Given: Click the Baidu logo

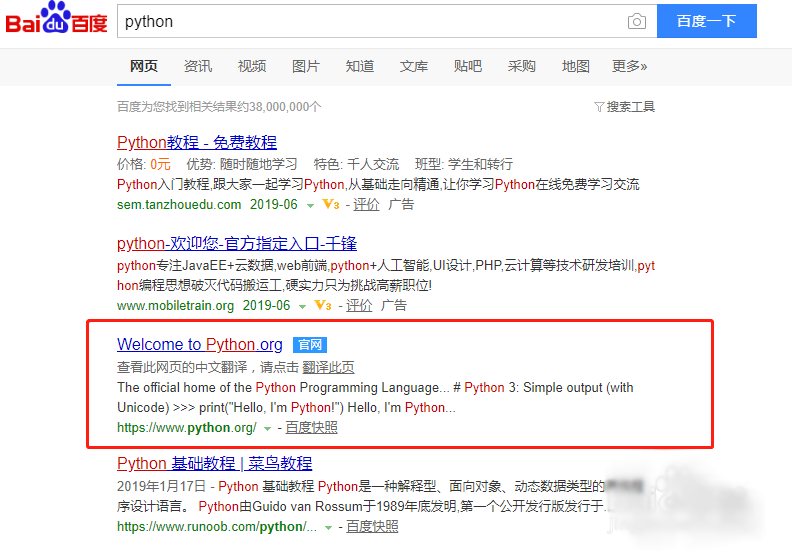Looking at the screenshot, I should [56, 18].
